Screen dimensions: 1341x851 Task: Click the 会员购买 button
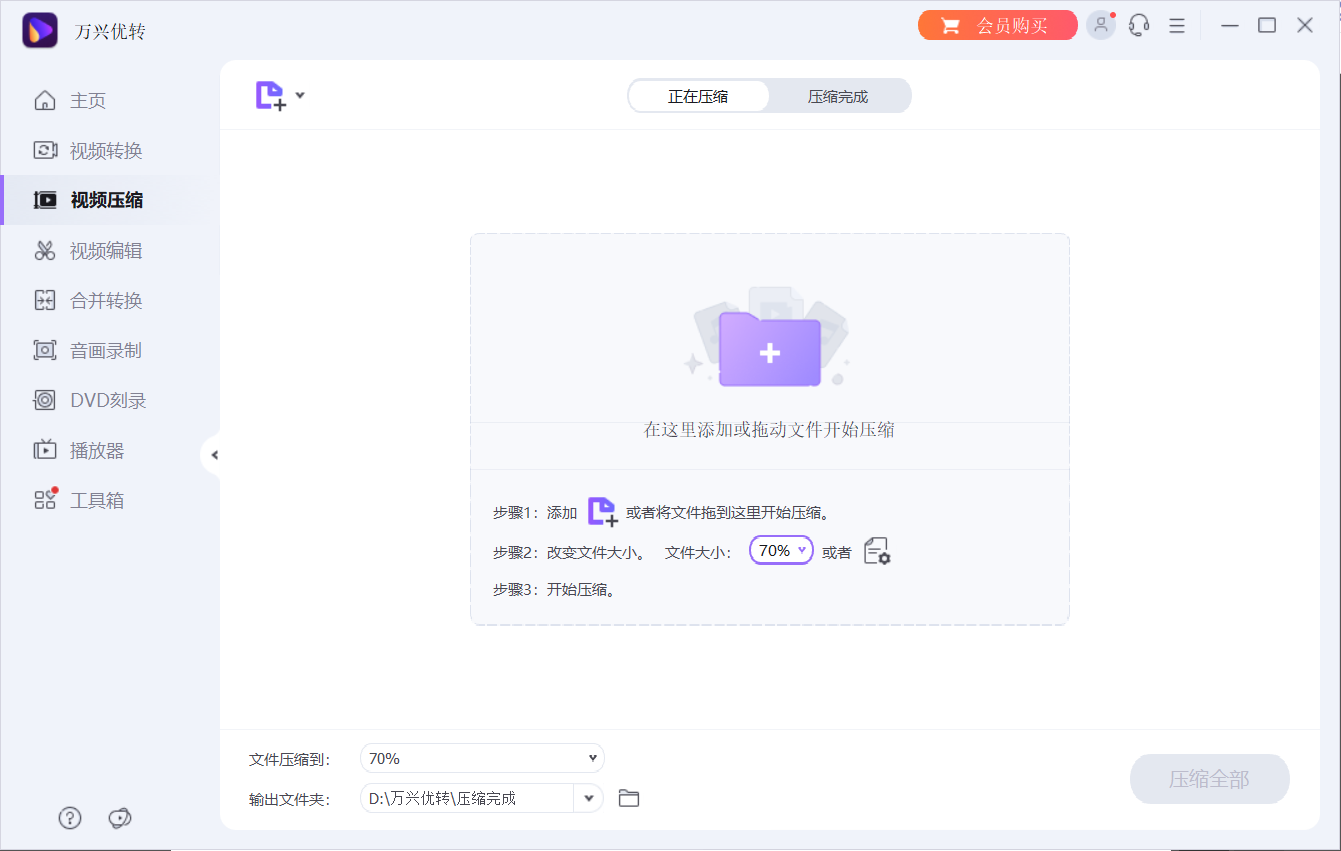(997, 26)
